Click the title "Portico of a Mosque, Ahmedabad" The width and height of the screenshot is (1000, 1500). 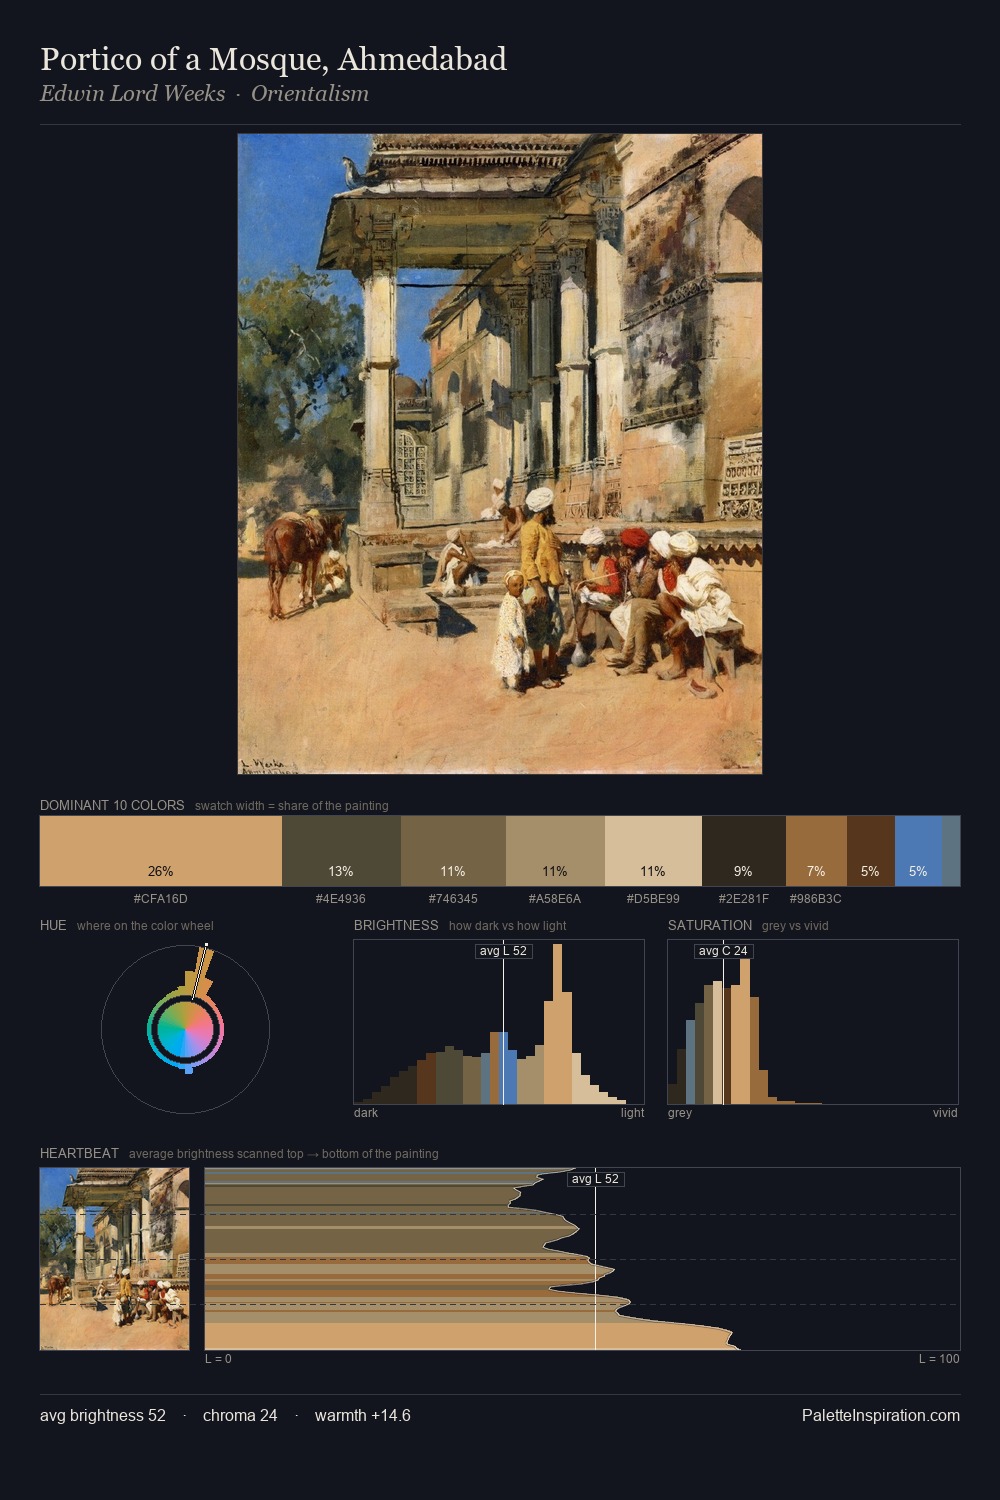273,59
